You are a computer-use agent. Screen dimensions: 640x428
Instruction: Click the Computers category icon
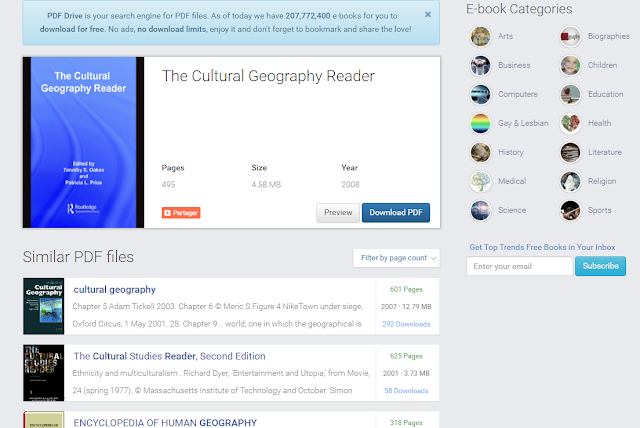pos(480,94)
